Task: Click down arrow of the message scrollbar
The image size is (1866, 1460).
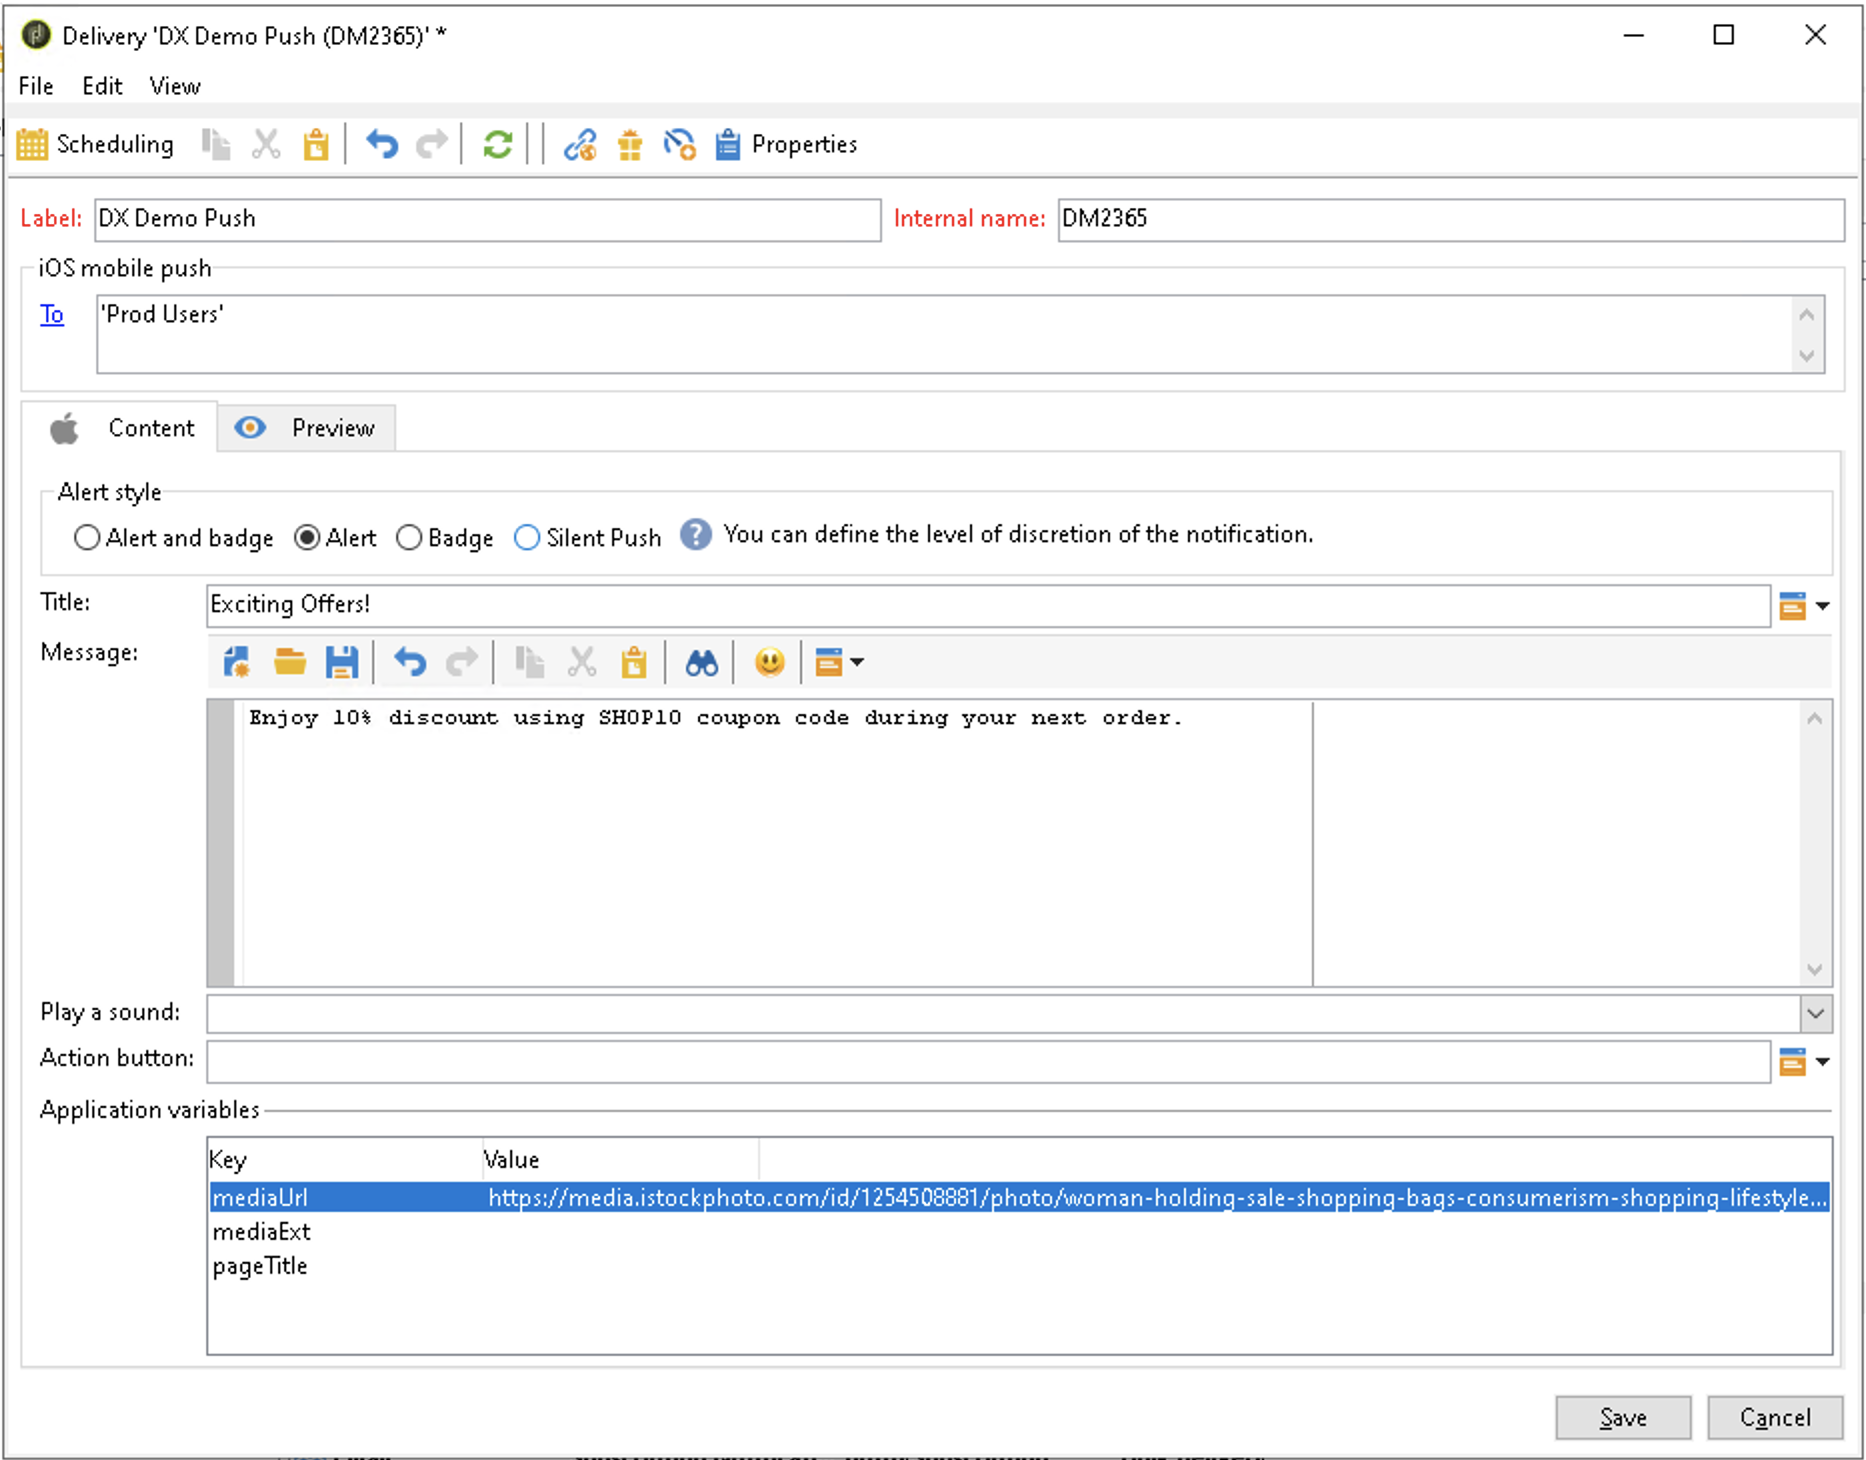Action: [1815, 969]
